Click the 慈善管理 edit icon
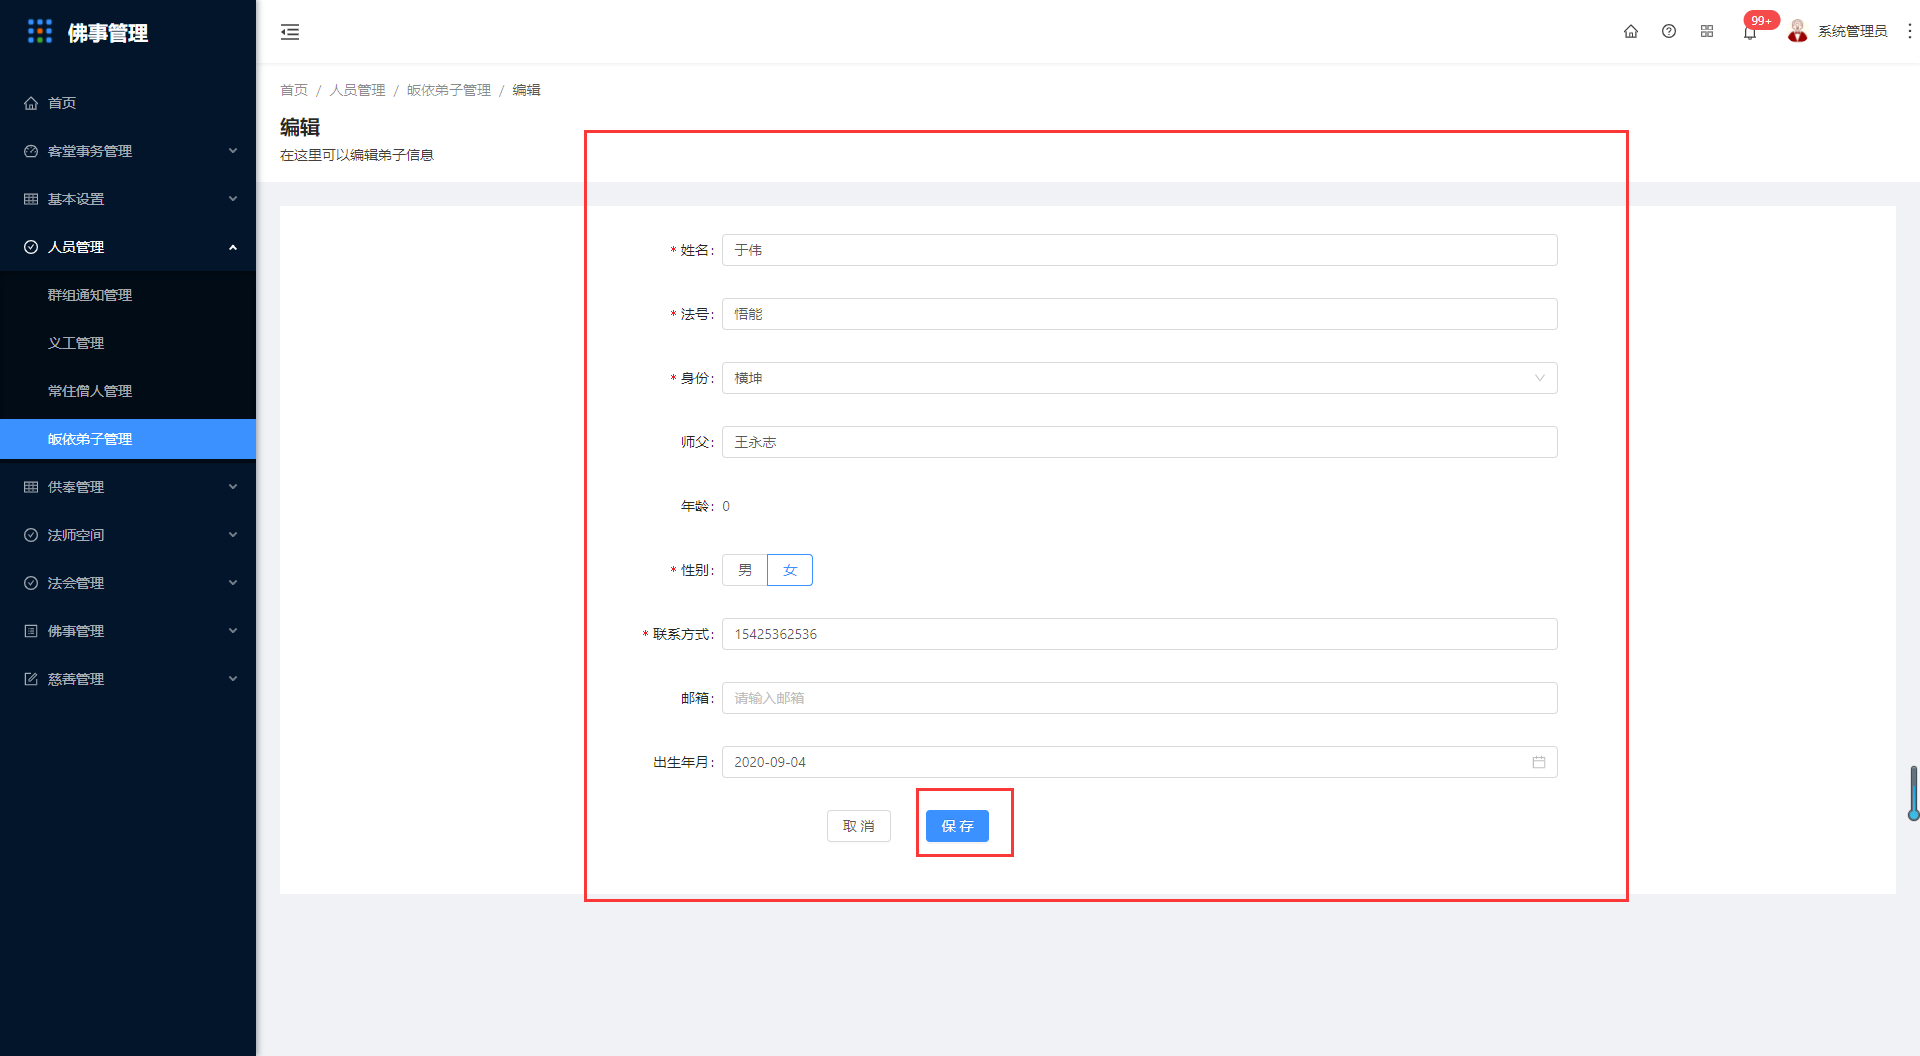Image resolution: width=1920 pixels, height=1056 pixels. coord(31,679)
